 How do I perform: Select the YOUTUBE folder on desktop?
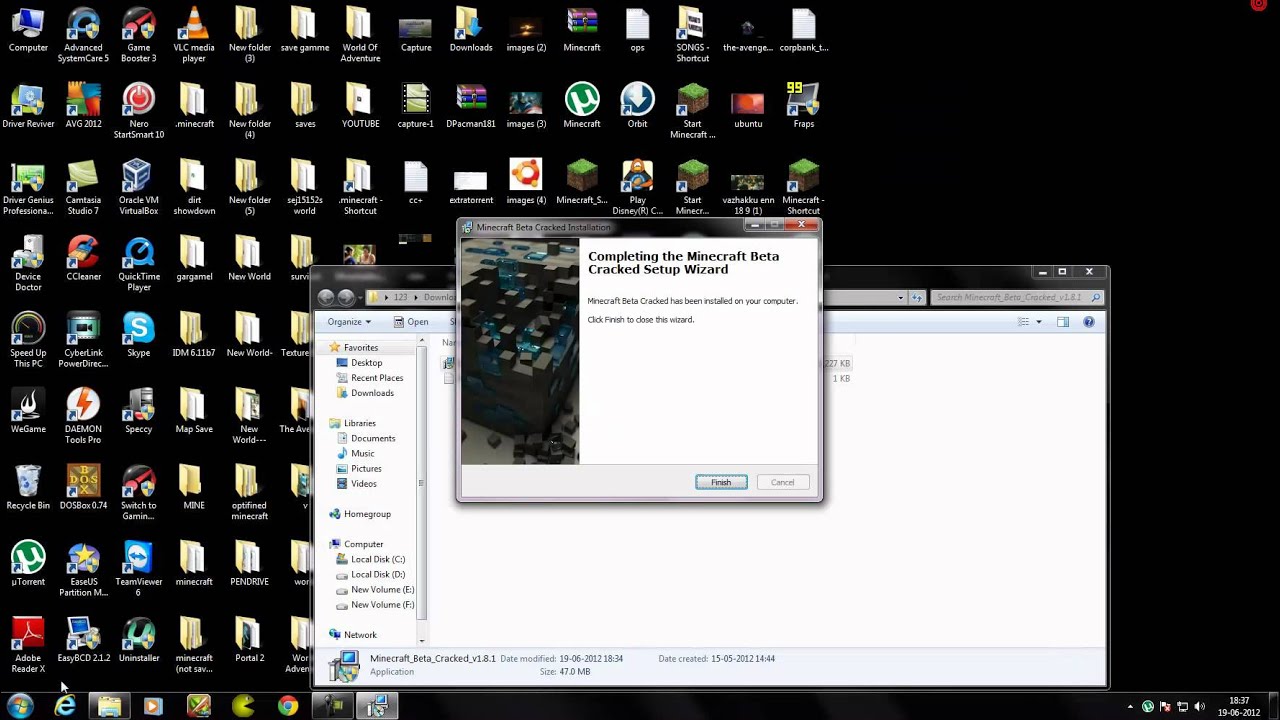(360, 106)
